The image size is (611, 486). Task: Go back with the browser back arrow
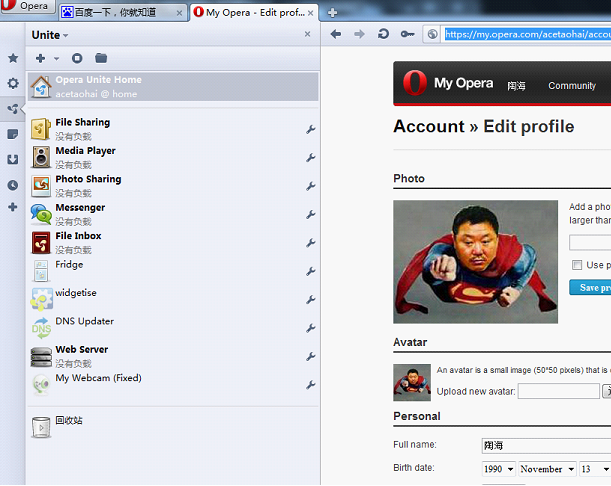[336, 34]
